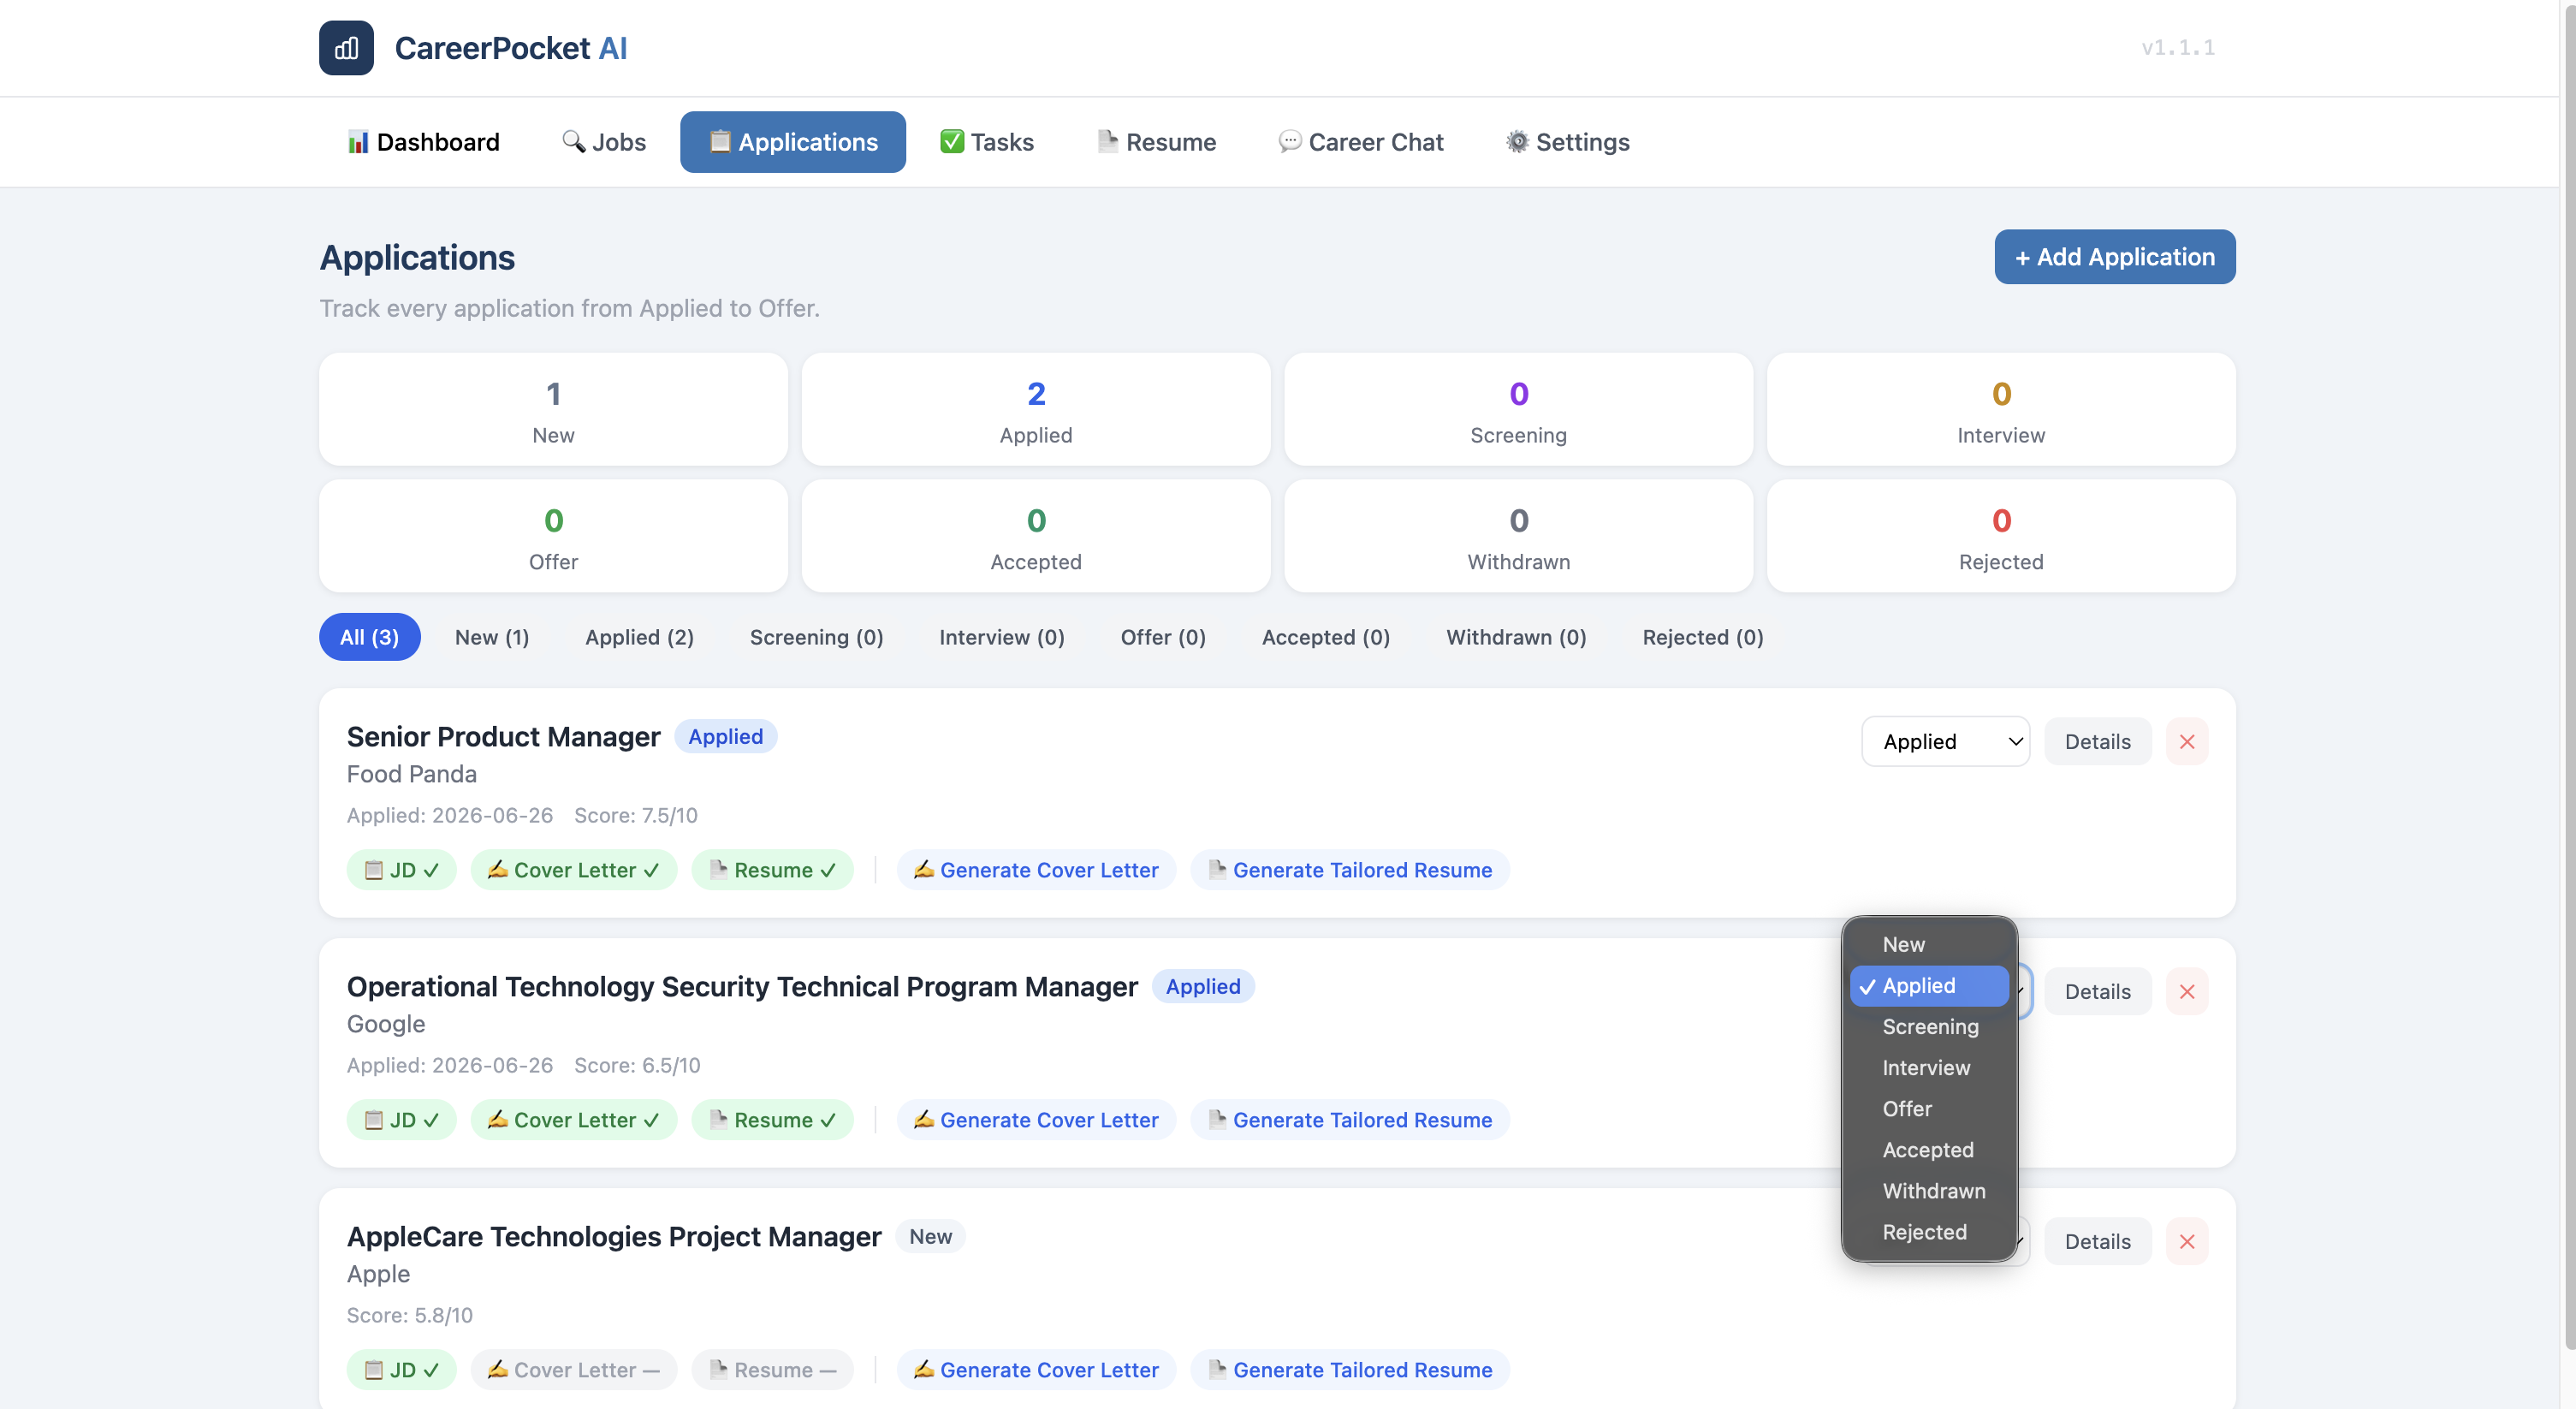2576x1409 pixels.
Task: Open Details for the Google application
Action: (x=2097, y=992)
